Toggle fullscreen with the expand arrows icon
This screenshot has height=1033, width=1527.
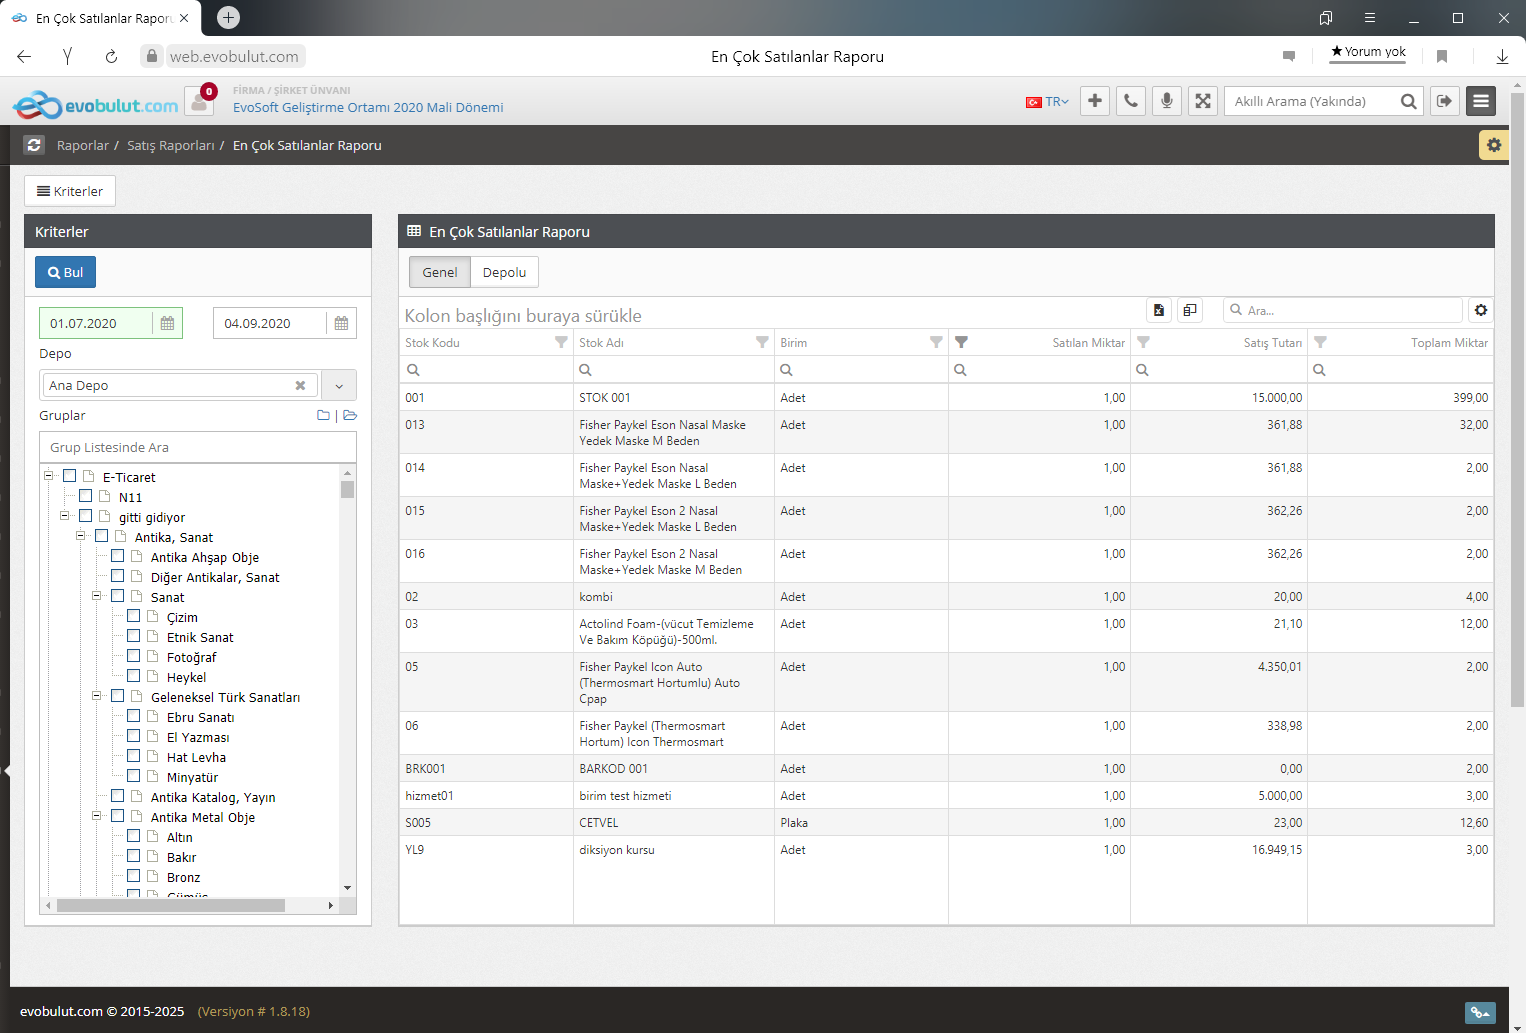click(1203, 101)
